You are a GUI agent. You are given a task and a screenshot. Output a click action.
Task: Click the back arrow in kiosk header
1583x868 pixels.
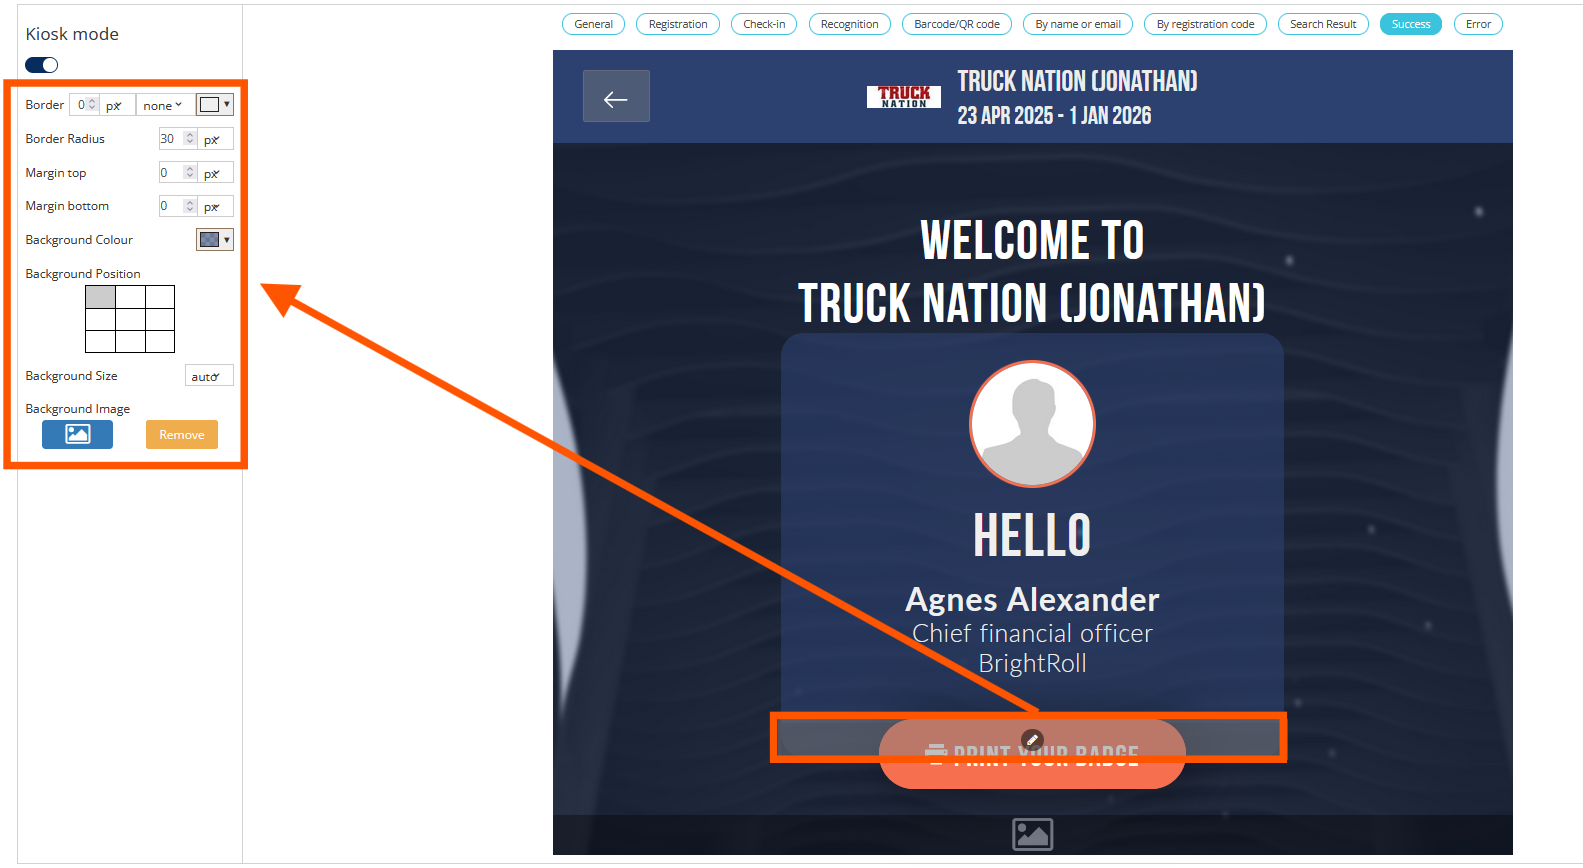pos(616,97)
